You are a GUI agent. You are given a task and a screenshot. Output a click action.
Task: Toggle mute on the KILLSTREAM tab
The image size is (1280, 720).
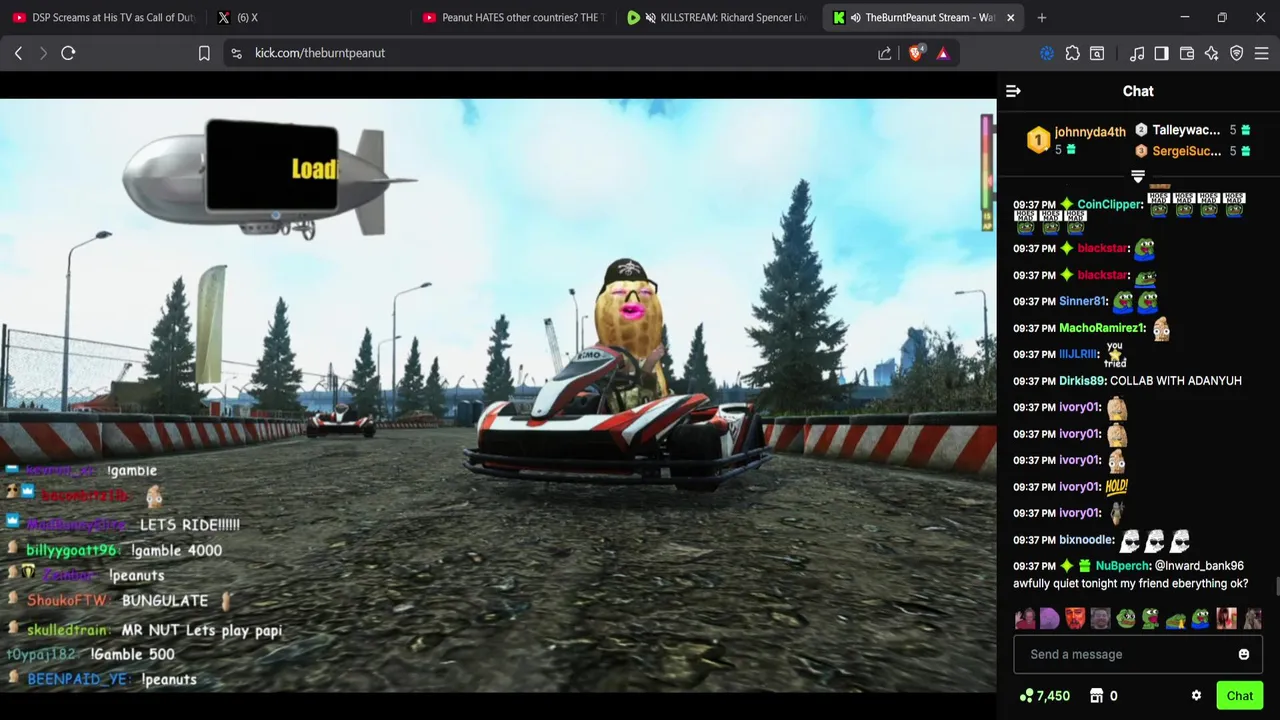click(651, 18)
